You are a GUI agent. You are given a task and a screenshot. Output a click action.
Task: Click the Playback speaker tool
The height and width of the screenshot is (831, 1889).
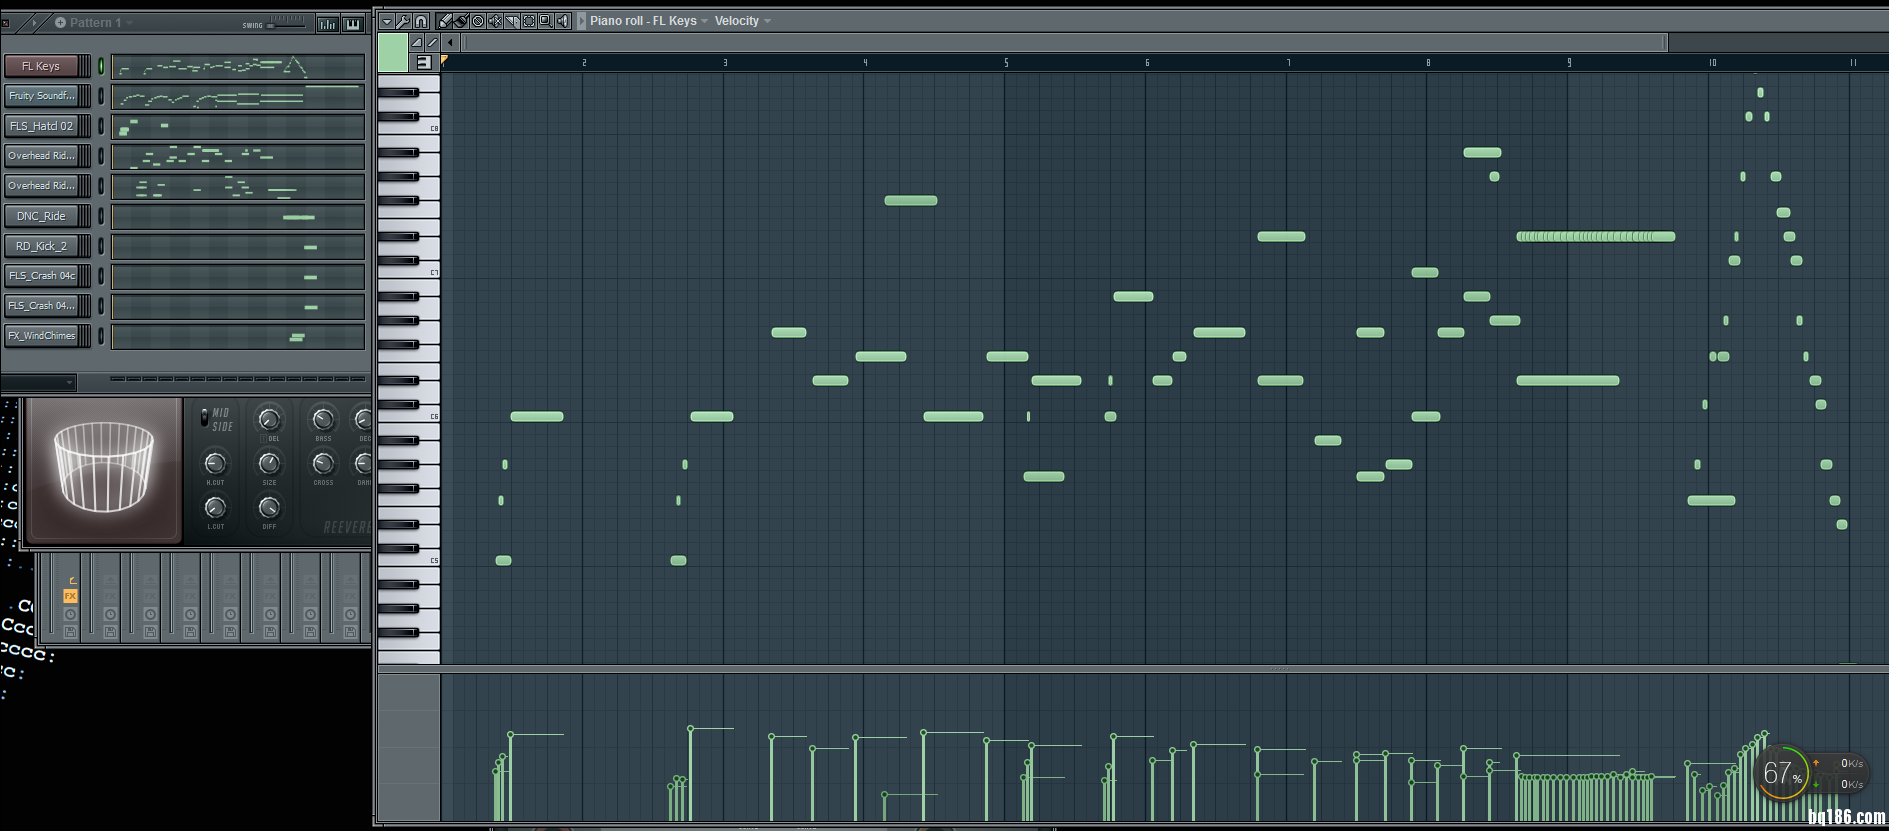(562, 21)
